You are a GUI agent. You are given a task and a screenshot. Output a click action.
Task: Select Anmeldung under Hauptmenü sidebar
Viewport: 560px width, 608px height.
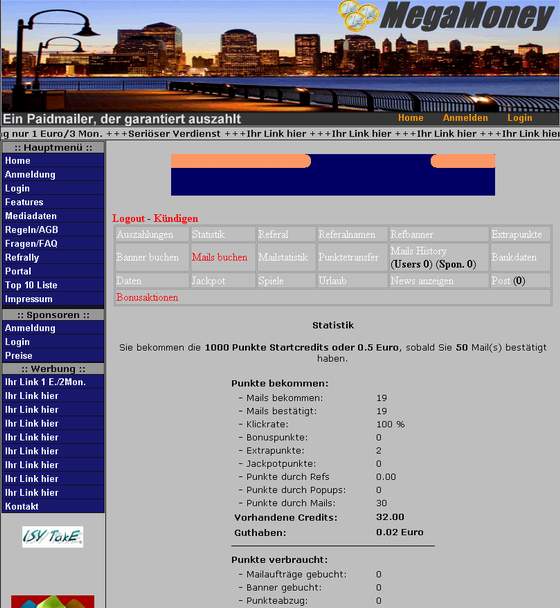[x=30, y=174]
